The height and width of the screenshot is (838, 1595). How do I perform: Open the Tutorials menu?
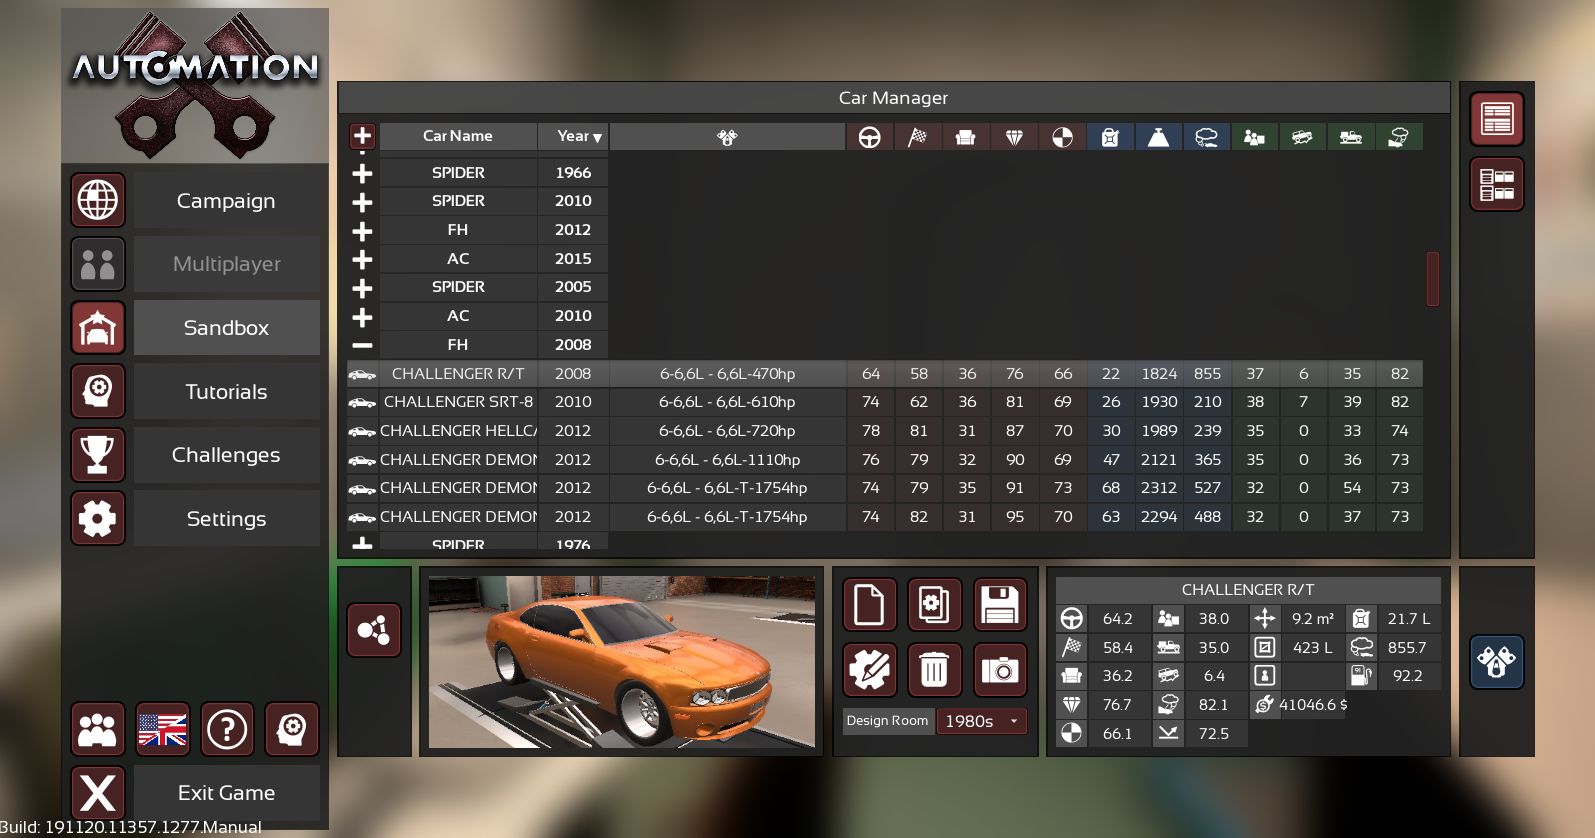tap(227, 392)
